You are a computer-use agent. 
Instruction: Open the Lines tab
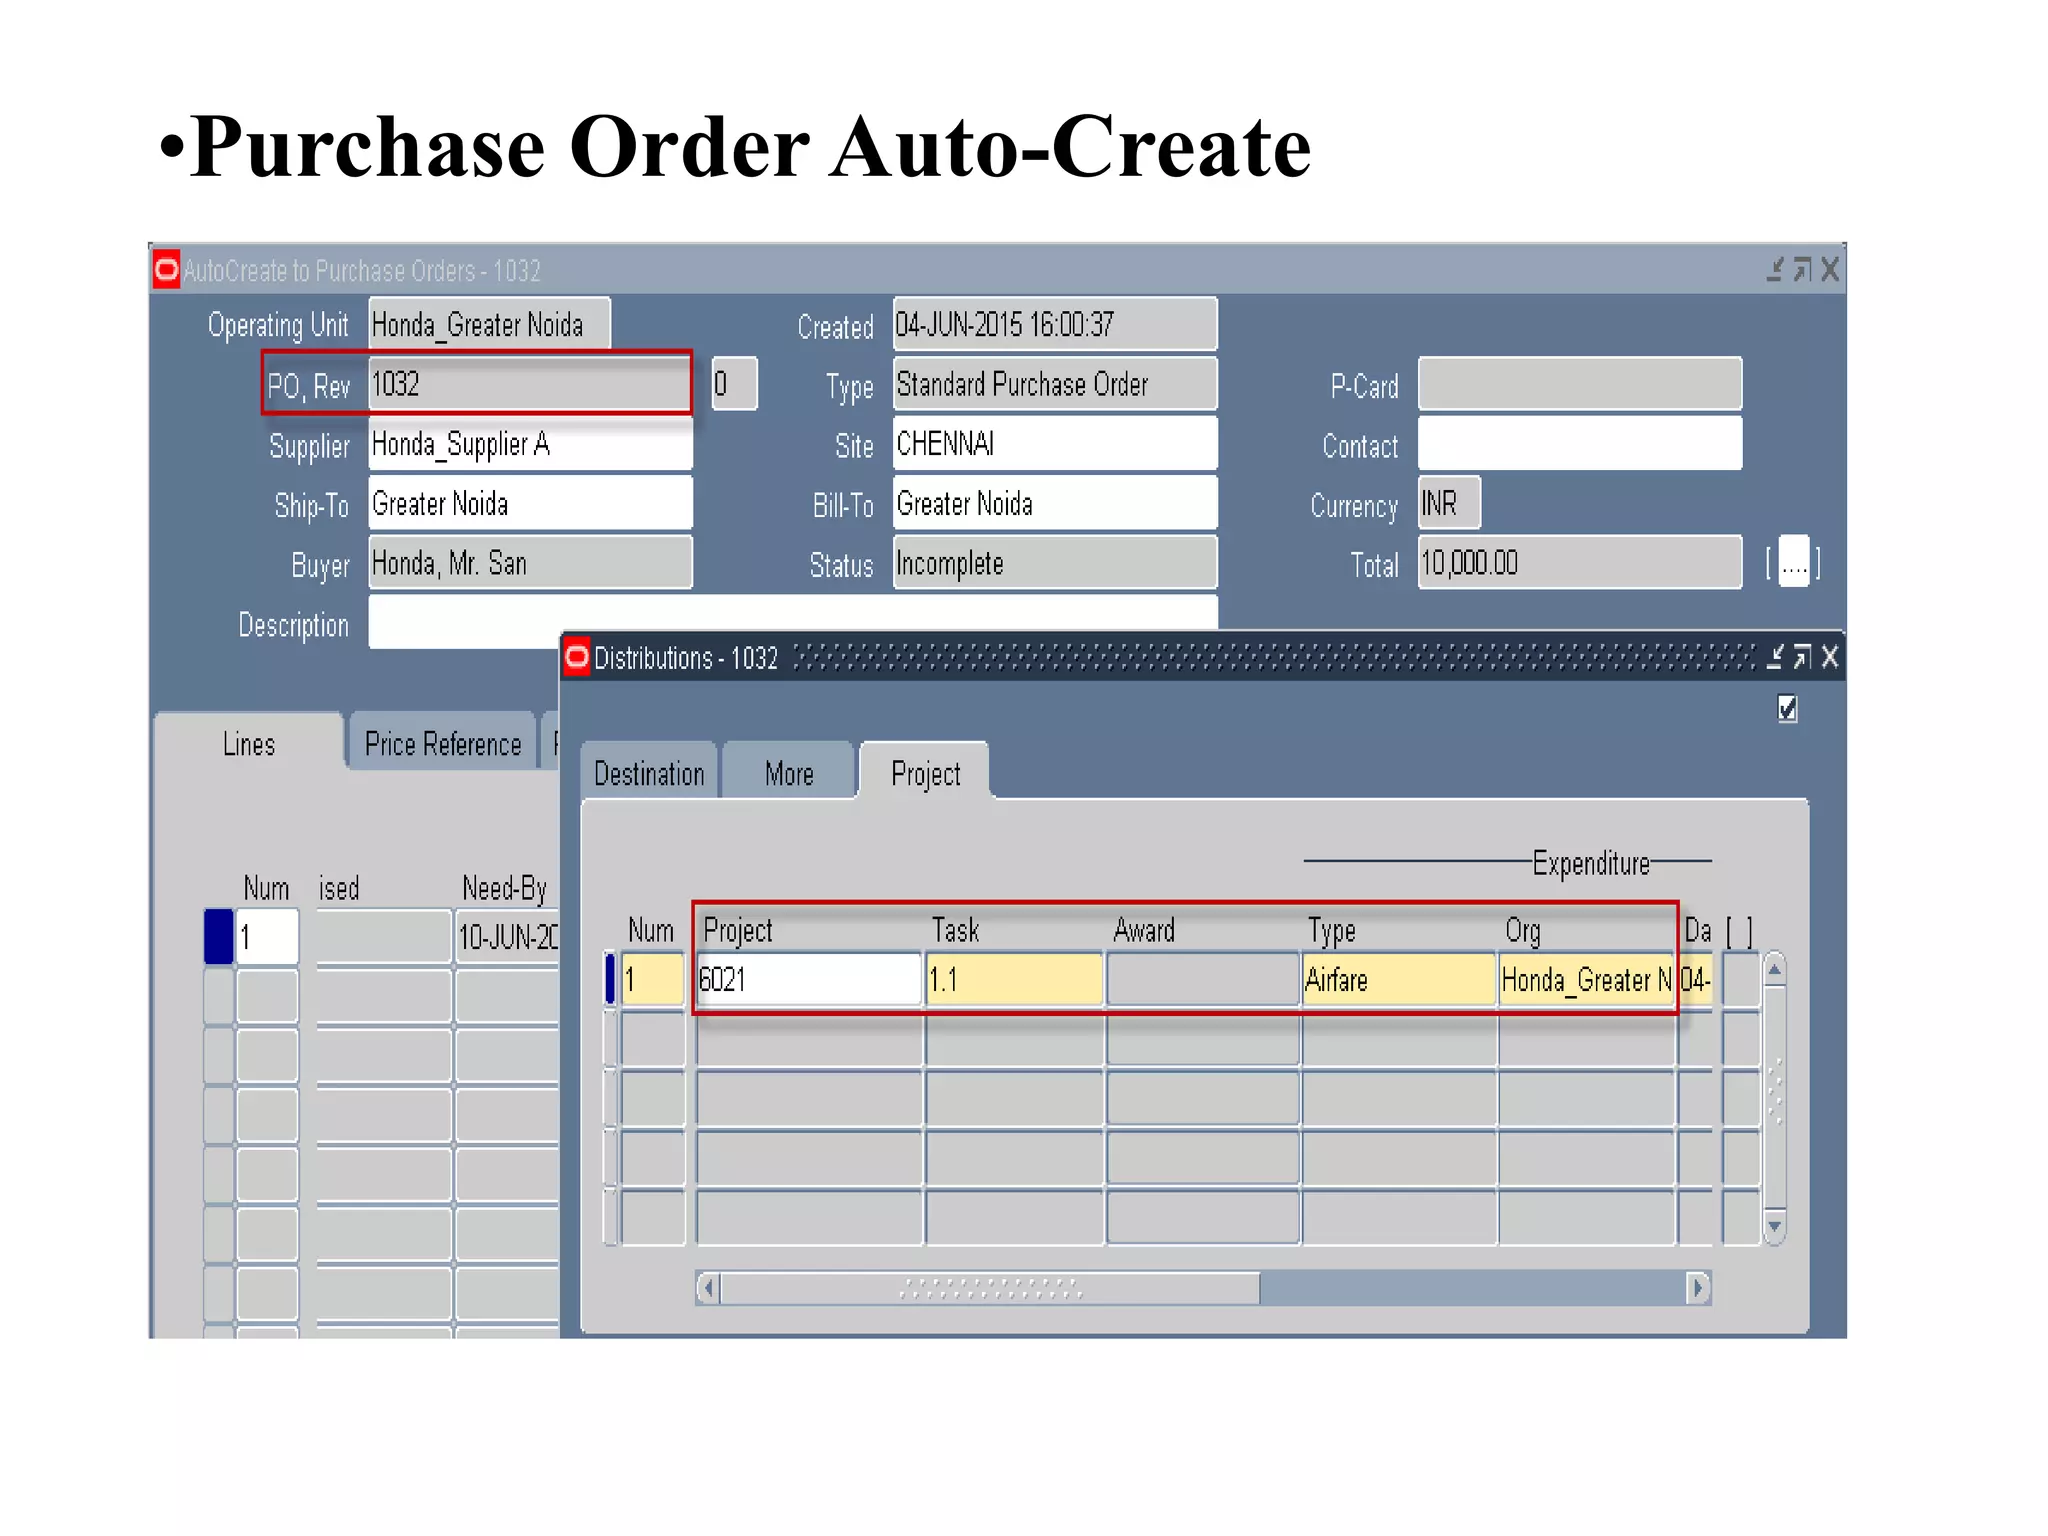pyautogui.click(x=248, y=743)
